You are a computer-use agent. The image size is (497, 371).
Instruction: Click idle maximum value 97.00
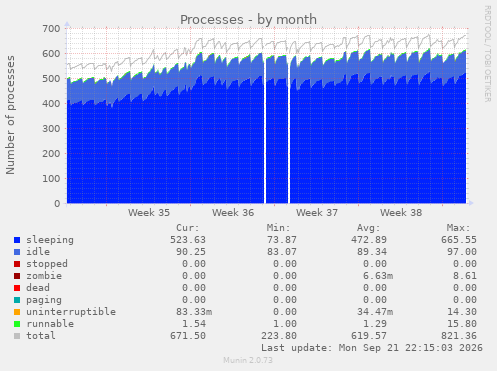(x=462, y=252)
